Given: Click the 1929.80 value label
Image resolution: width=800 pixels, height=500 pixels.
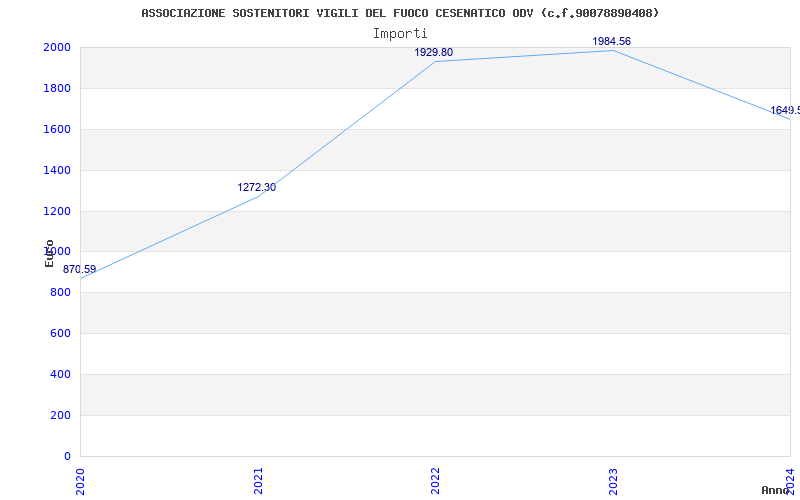Looking at the screenshot, I should pyautogui.click(x=433, y=52).
